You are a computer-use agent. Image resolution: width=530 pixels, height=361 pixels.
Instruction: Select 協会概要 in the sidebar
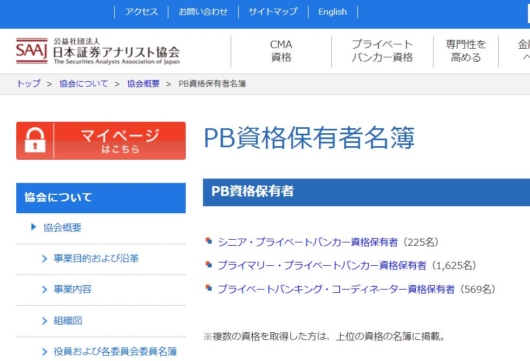[x=62, y=227]
